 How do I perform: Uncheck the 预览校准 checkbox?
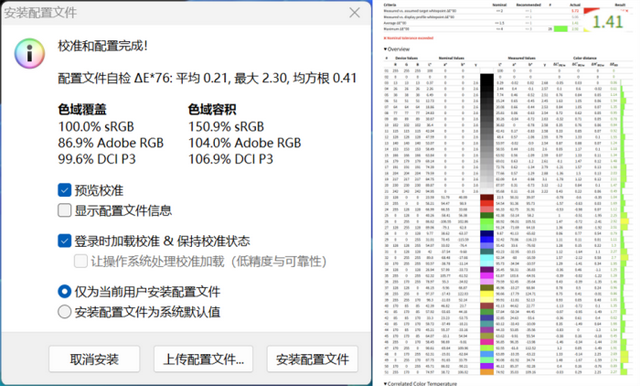[64, 190]
